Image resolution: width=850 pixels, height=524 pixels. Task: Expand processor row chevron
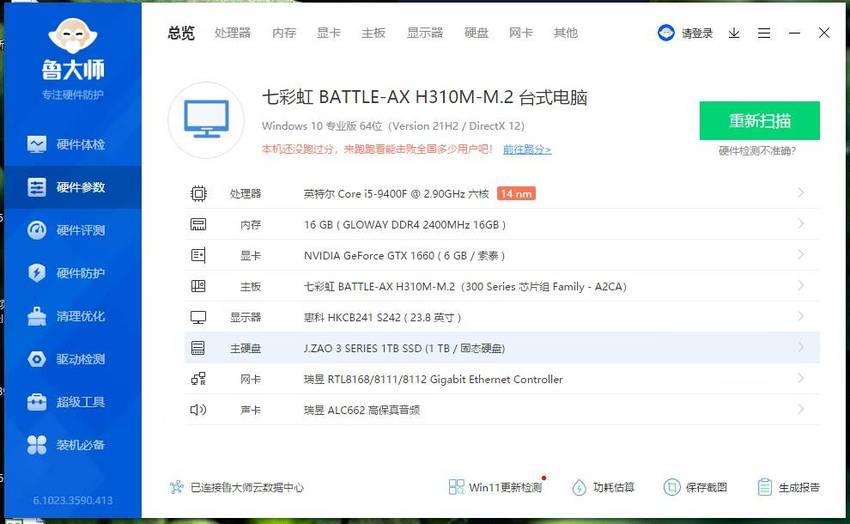coord(801,193)
